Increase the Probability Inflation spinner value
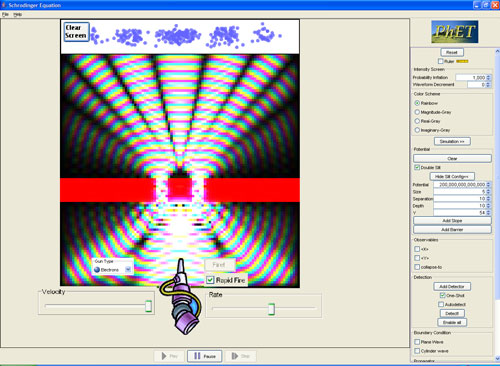The width and height of the screenshot is (500, 366). (488, 76)
